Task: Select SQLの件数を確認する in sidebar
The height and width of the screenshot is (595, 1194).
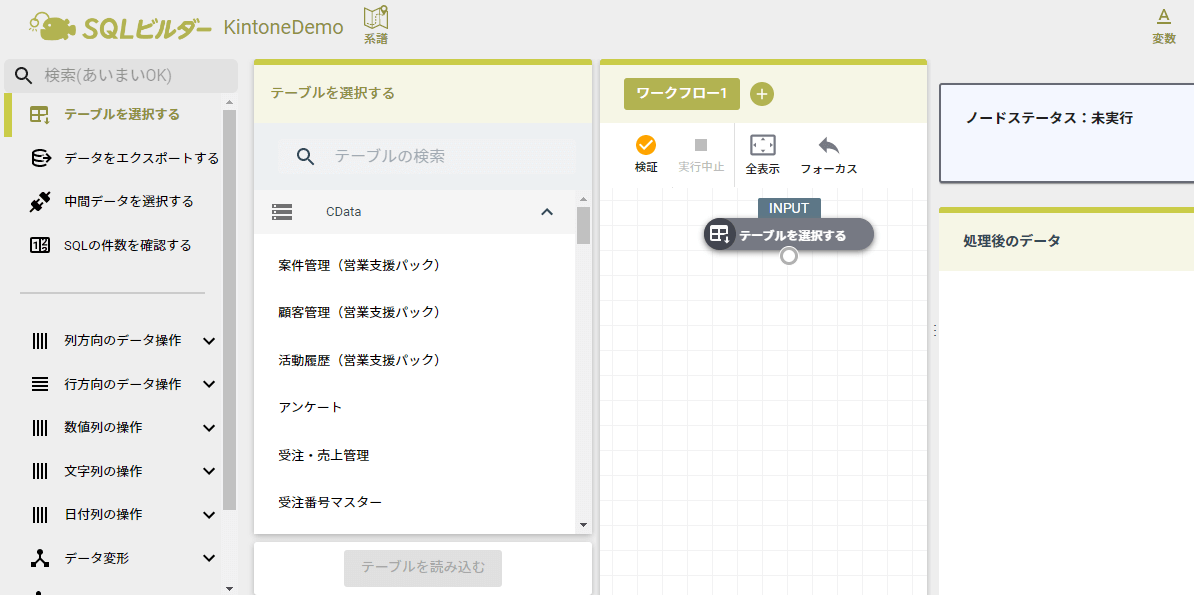Action: click(x=114, y=245)
